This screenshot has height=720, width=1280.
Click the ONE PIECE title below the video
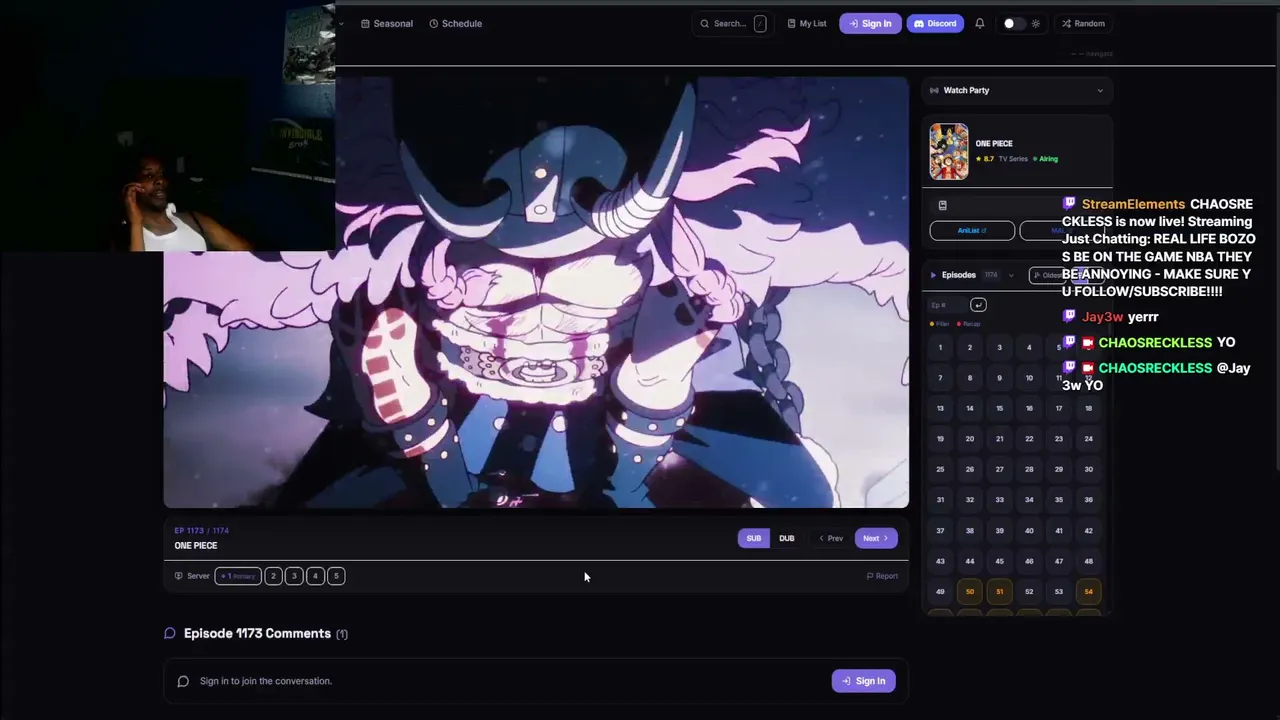click(196, 546)
